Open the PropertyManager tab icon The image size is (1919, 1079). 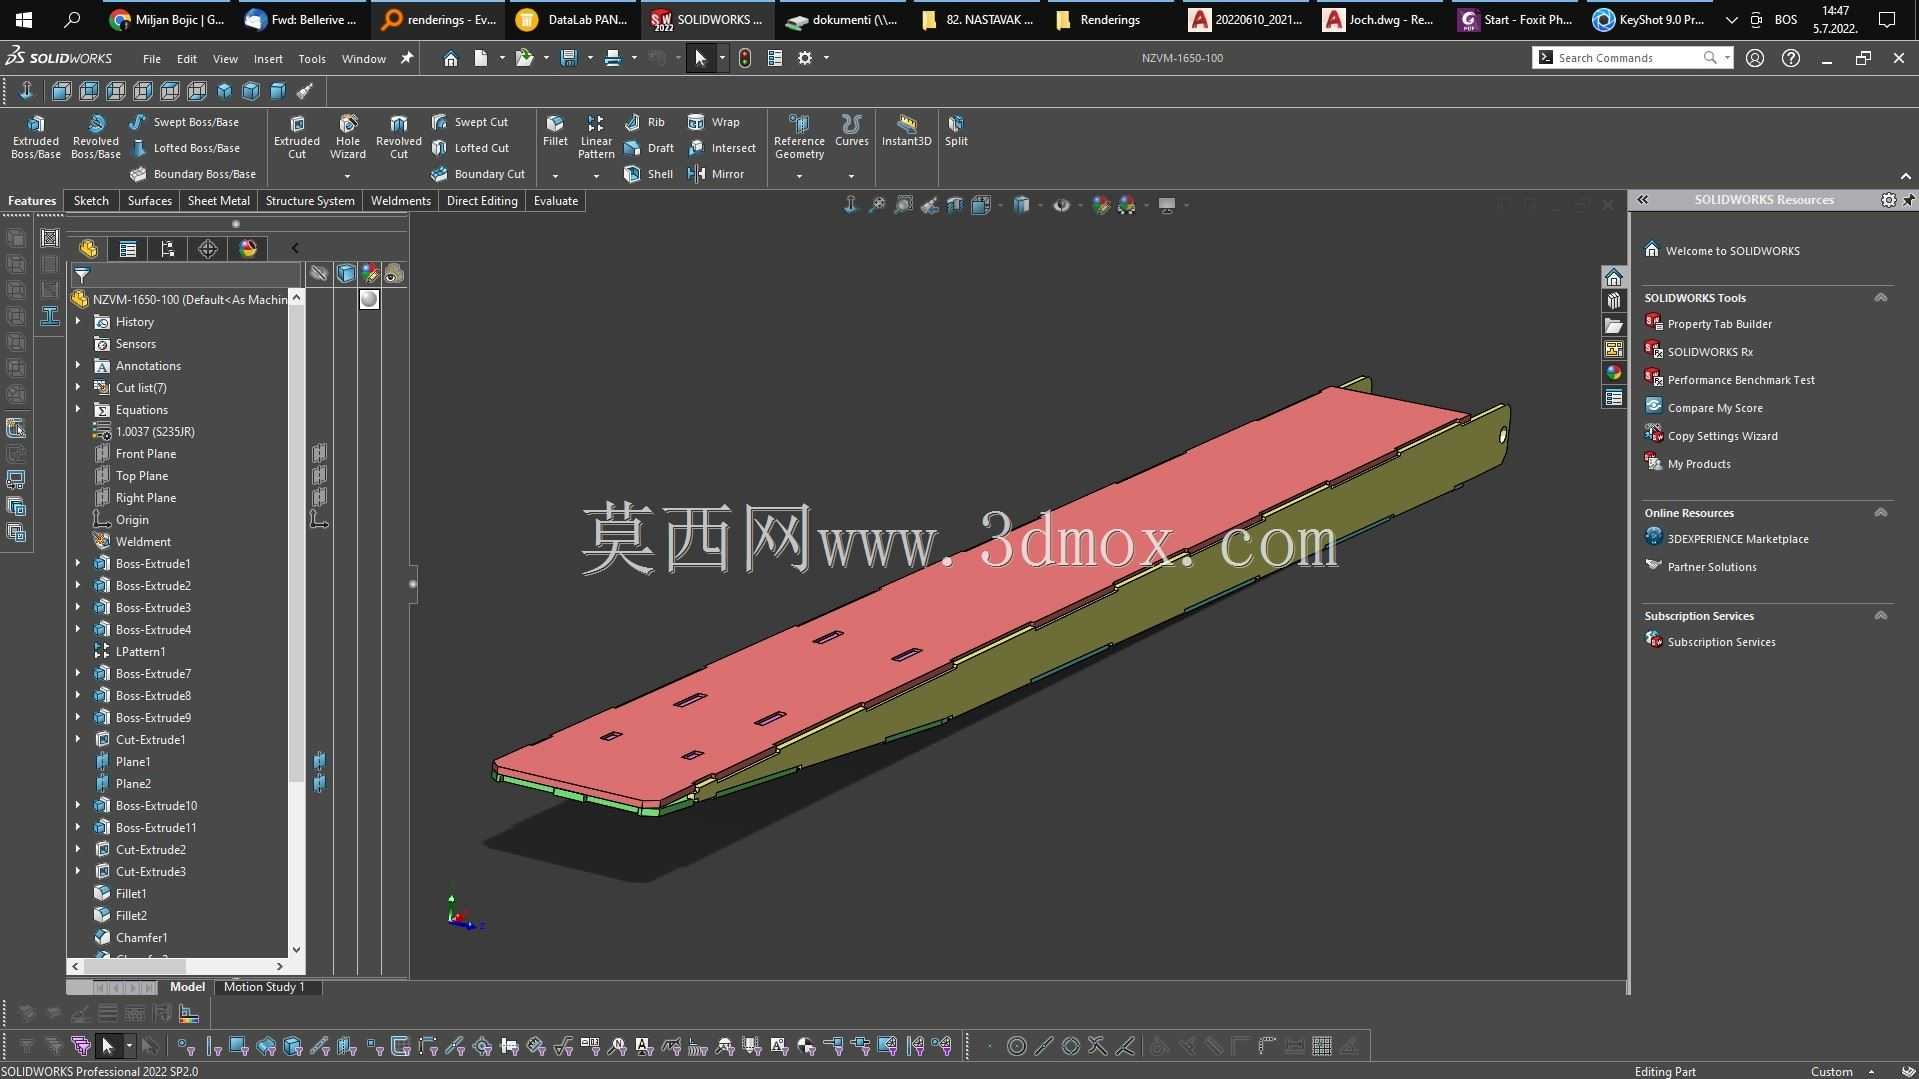point(128,249)
